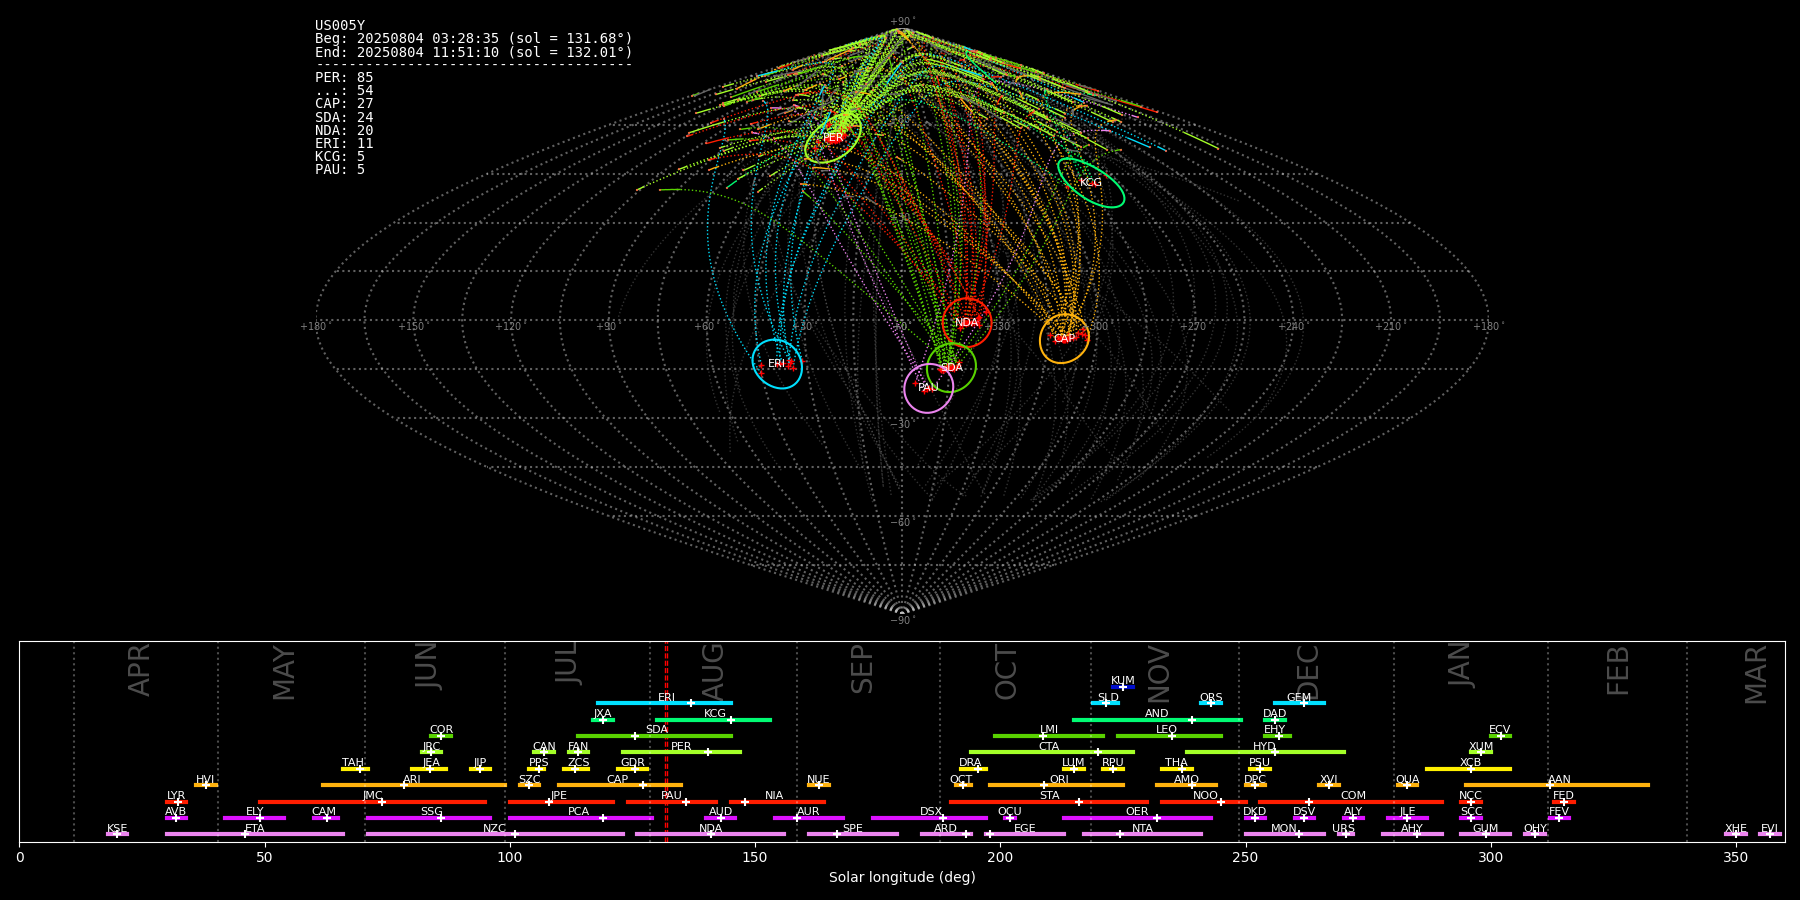Viewport: 1800px width, 900px height.
Task: Click the KUM shower label in timeline
Action: coord(1123,680)
